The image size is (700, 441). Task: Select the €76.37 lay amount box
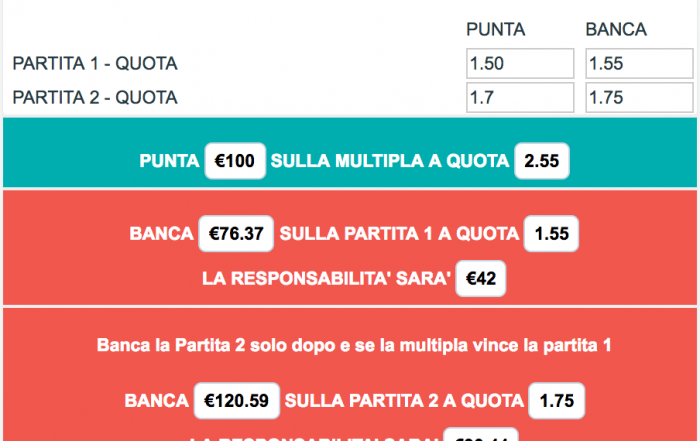pyautogui.click(x=236, y=234)
